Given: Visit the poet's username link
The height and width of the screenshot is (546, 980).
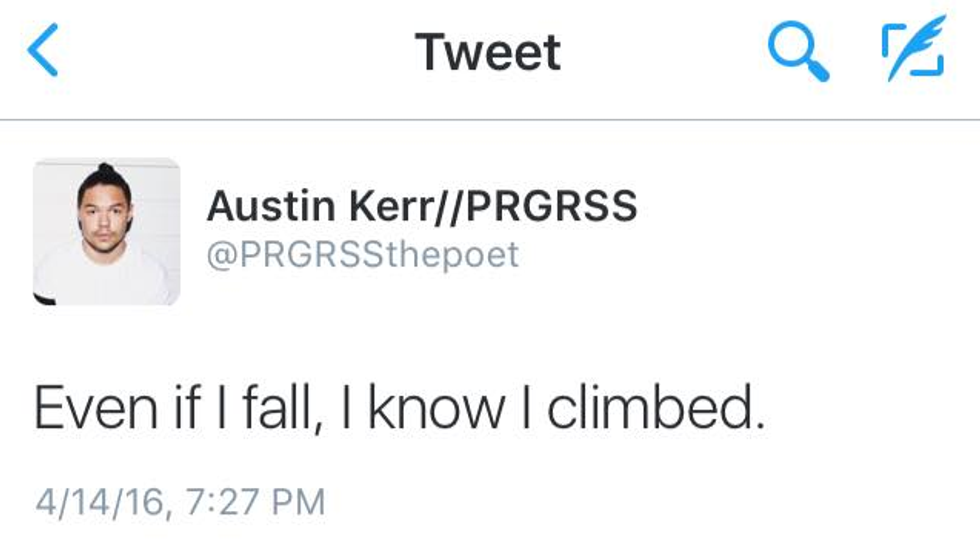Looking at the screenshot, I should pos(363,254).
